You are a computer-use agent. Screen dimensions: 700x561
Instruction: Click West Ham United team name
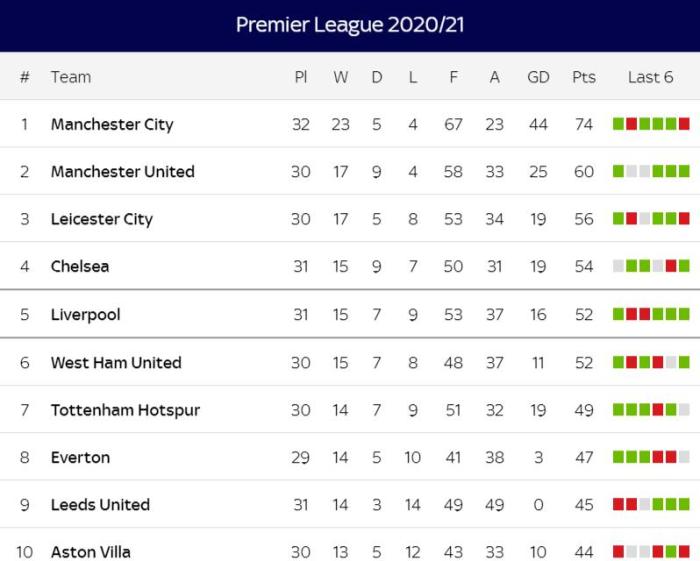(116, 363)
